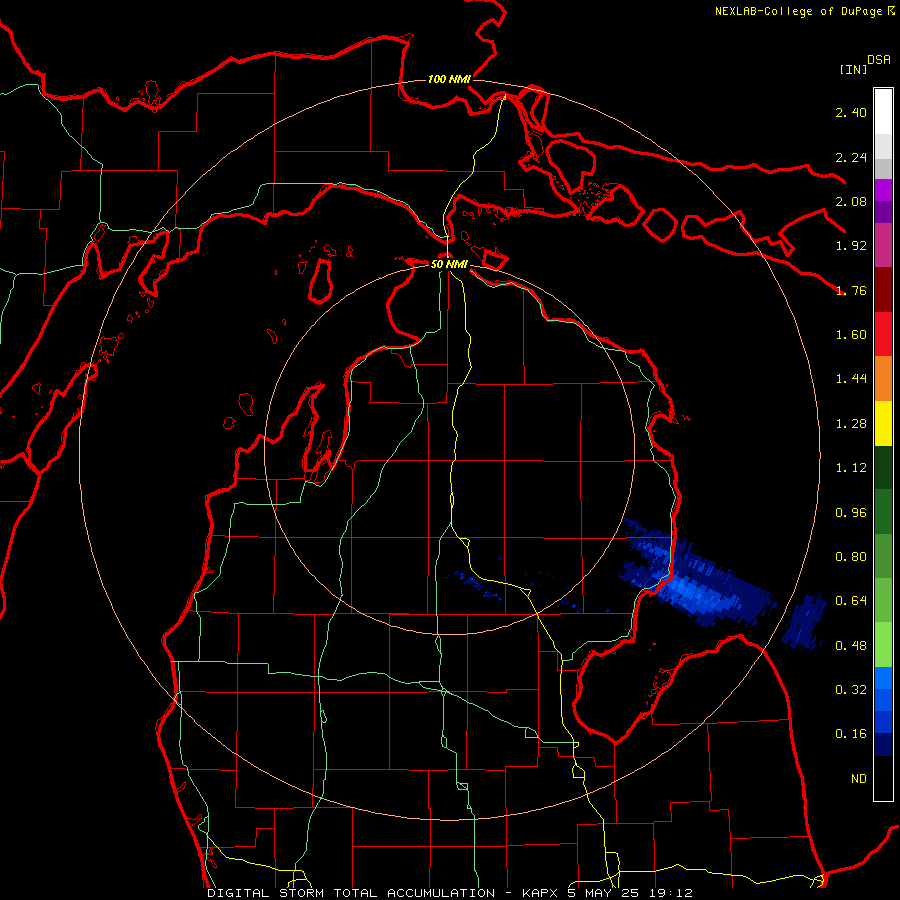The height and width of the screenshot is (900, 900).
Task: Select the 0.64 legend value
Action: click(x=851, y=601)
